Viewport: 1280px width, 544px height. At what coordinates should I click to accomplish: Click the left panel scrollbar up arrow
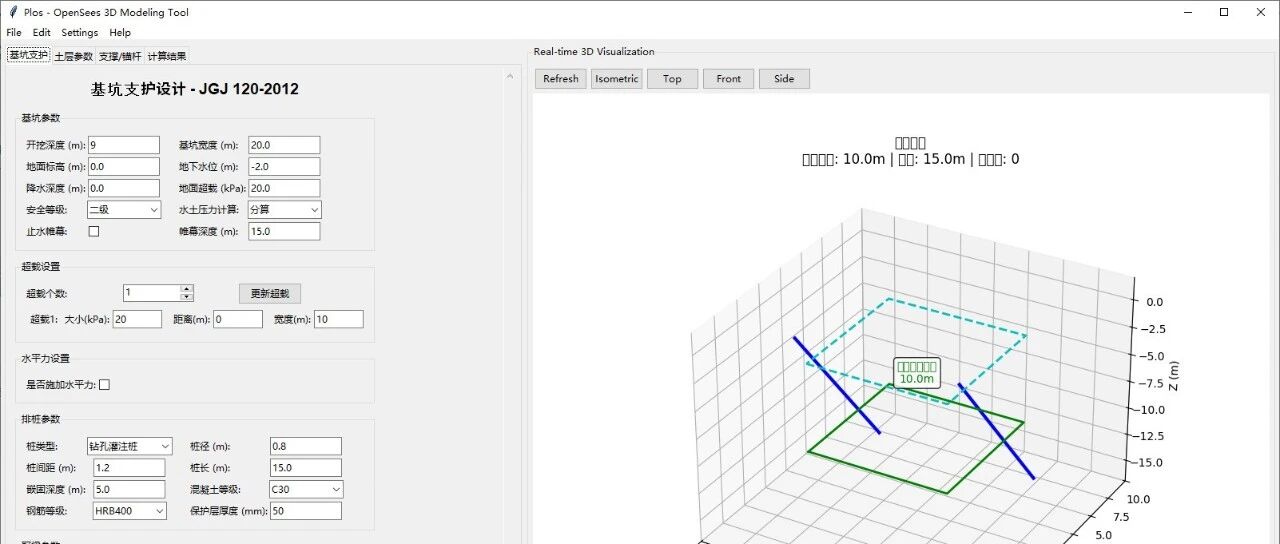click(x=510, y=77)
